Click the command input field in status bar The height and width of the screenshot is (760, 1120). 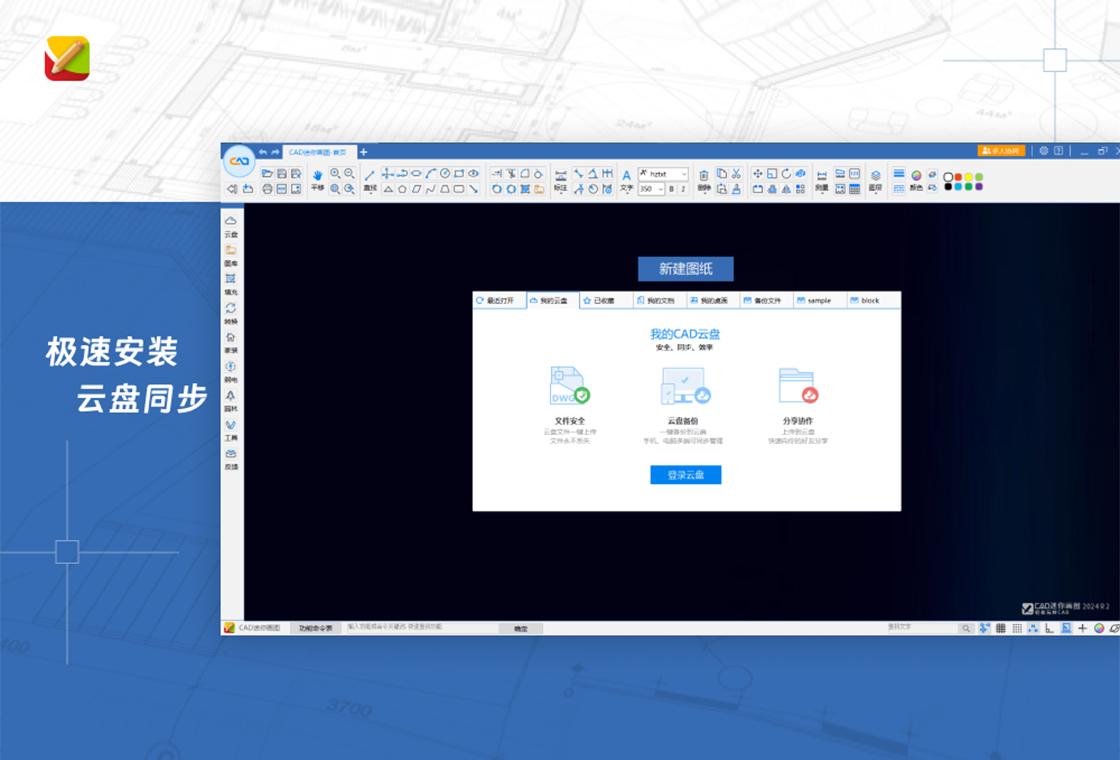(421, 627)
